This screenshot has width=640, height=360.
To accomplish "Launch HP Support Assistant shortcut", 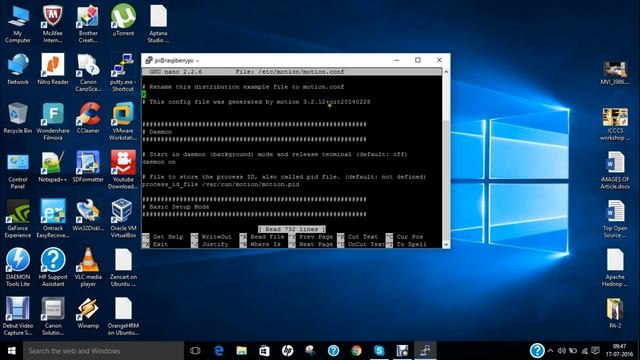I will pyautogui.click(x=53, y=268).
